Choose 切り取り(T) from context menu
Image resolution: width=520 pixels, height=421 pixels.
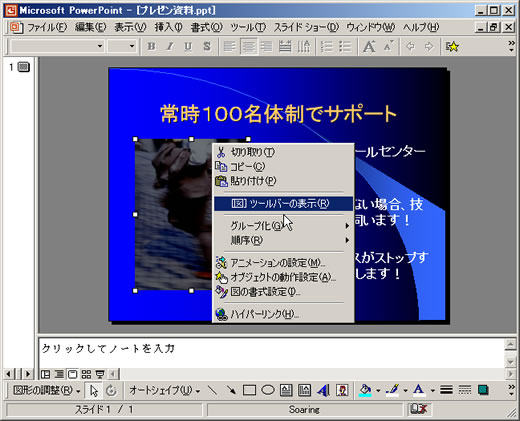tap(283, 152)
